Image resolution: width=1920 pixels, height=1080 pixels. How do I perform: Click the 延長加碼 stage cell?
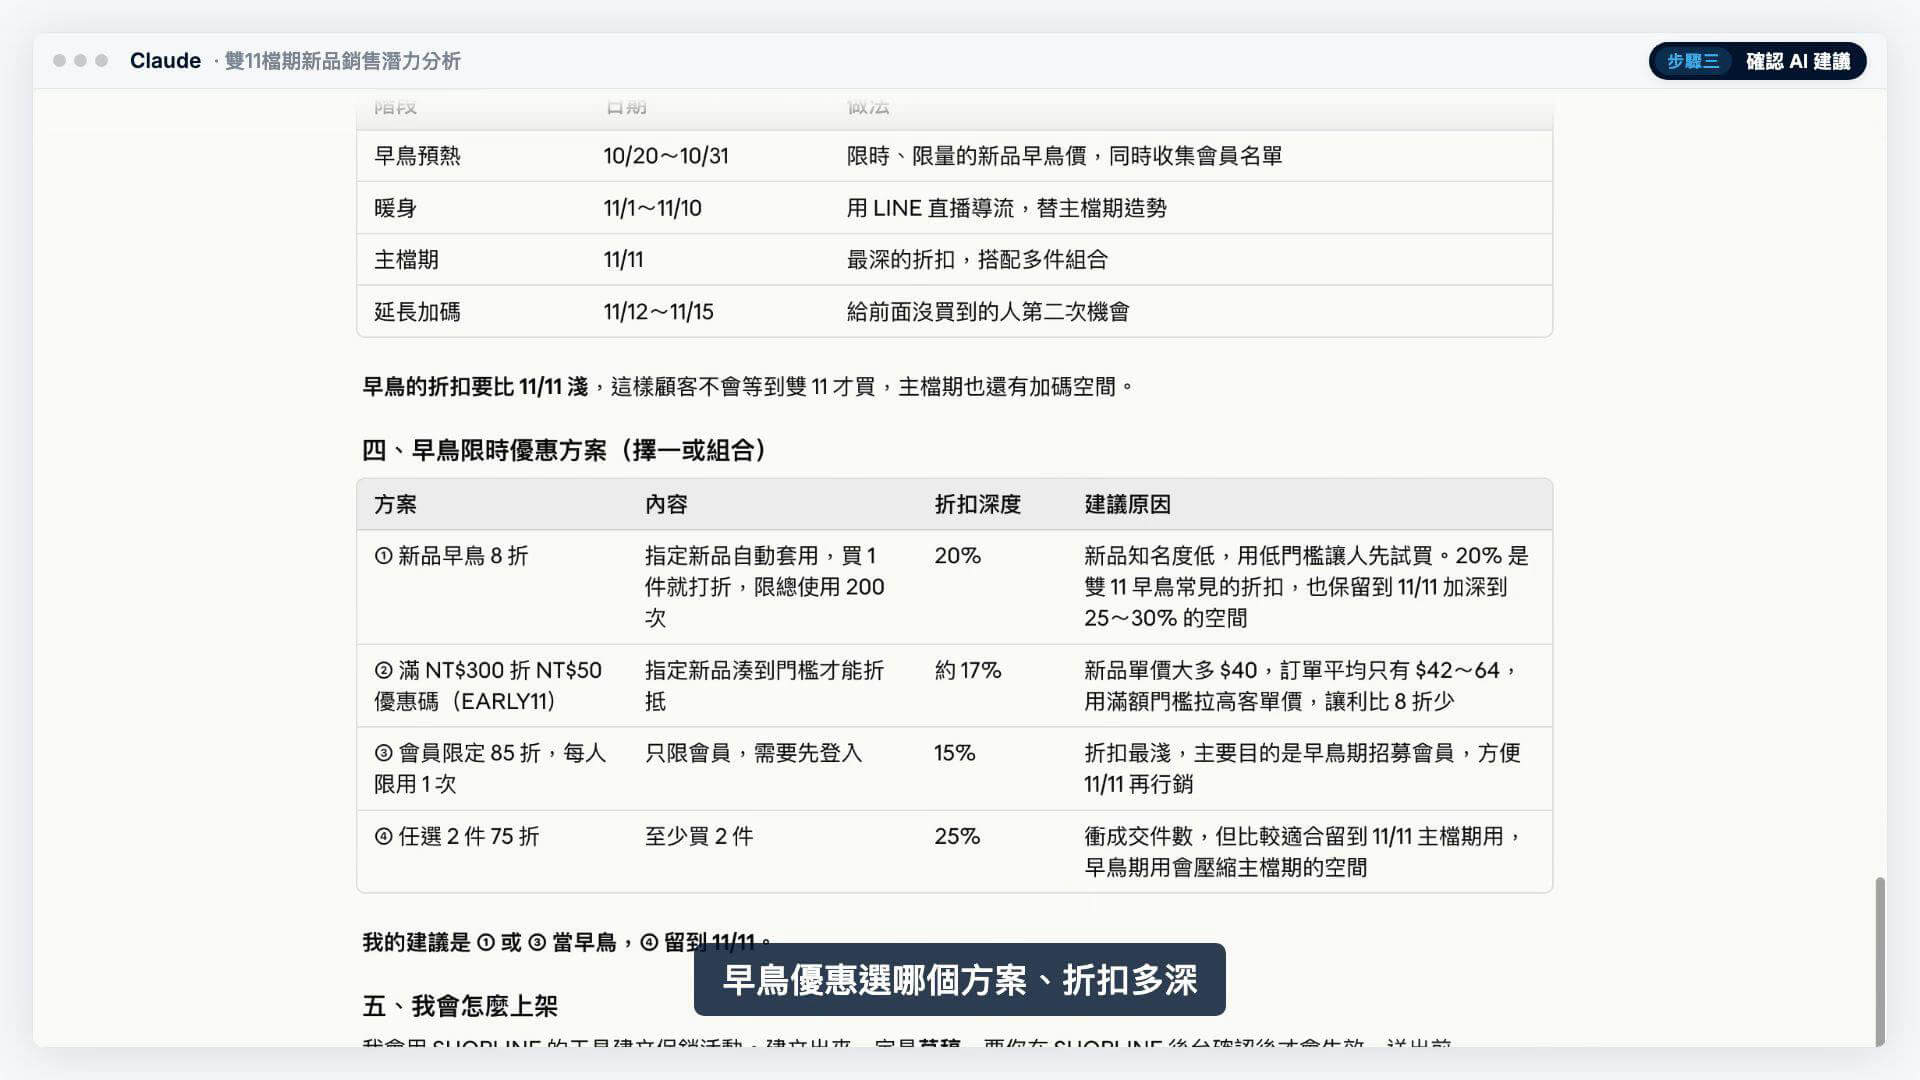point(417,312)
